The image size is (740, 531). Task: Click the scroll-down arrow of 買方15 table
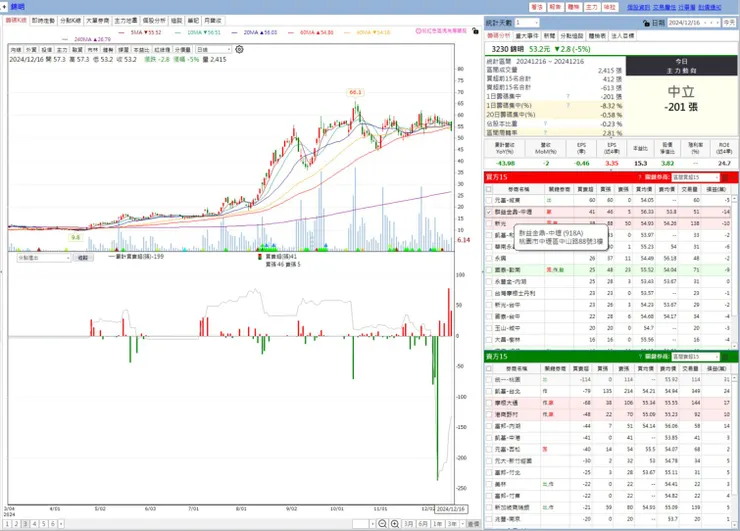pyautogui.click(x=735, y=346)
